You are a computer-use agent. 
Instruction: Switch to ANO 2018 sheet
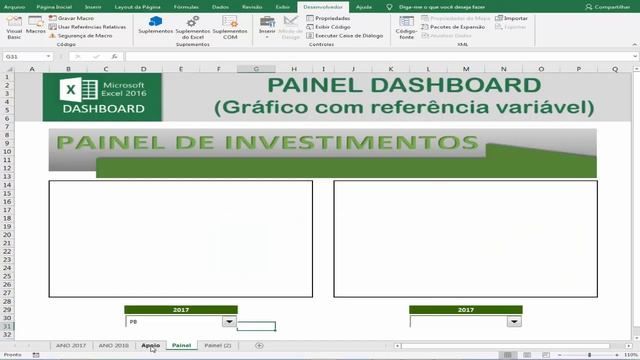point(113,345)
